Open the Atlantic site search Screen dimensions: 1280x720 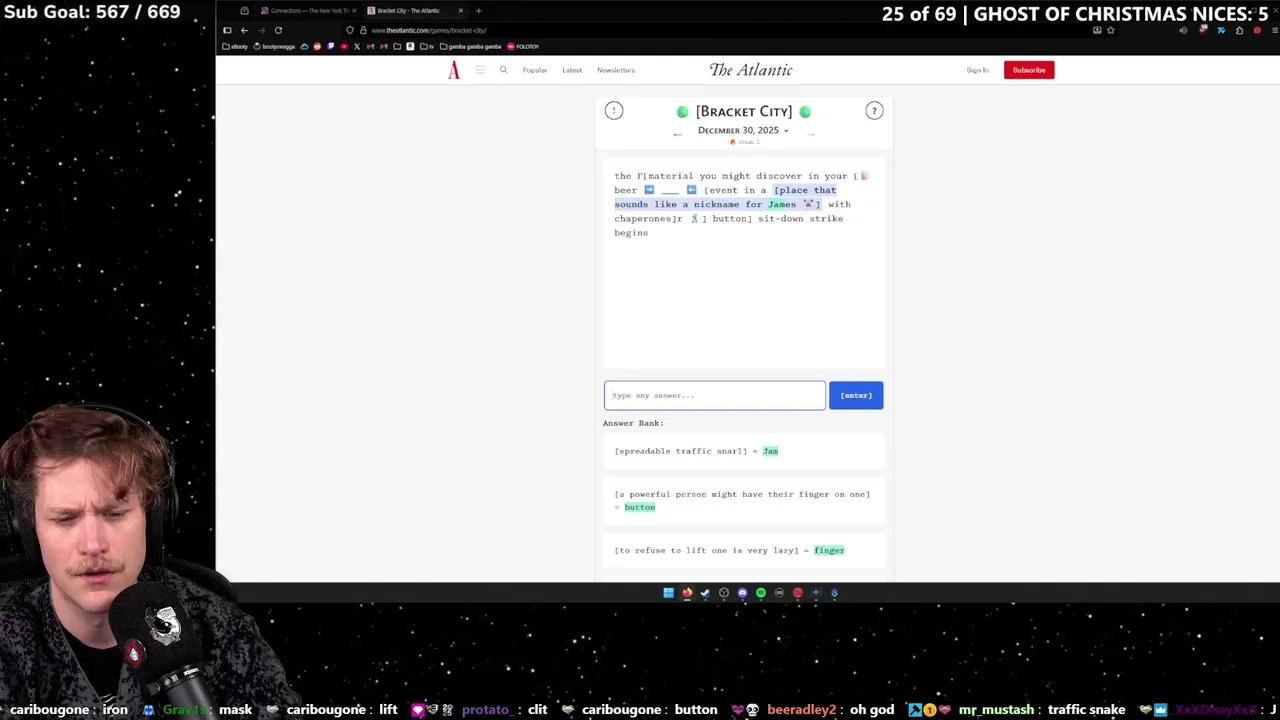(503, 70)
